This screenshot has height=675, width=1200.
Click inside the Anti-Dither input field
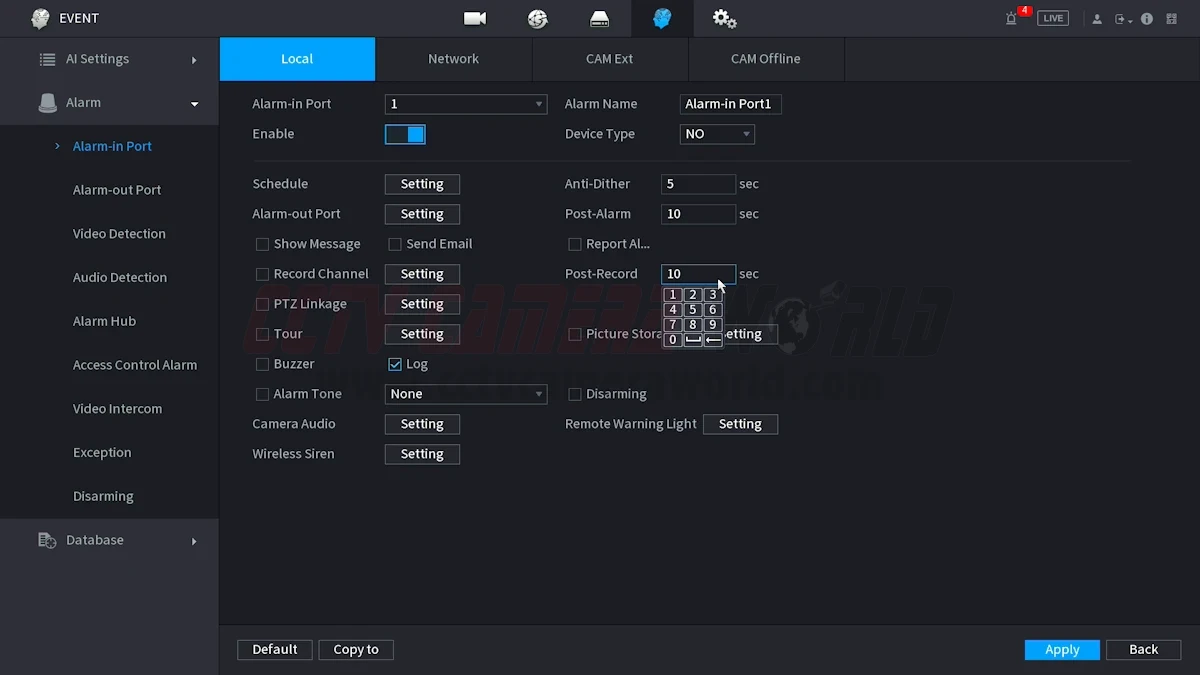click(697, 184)
